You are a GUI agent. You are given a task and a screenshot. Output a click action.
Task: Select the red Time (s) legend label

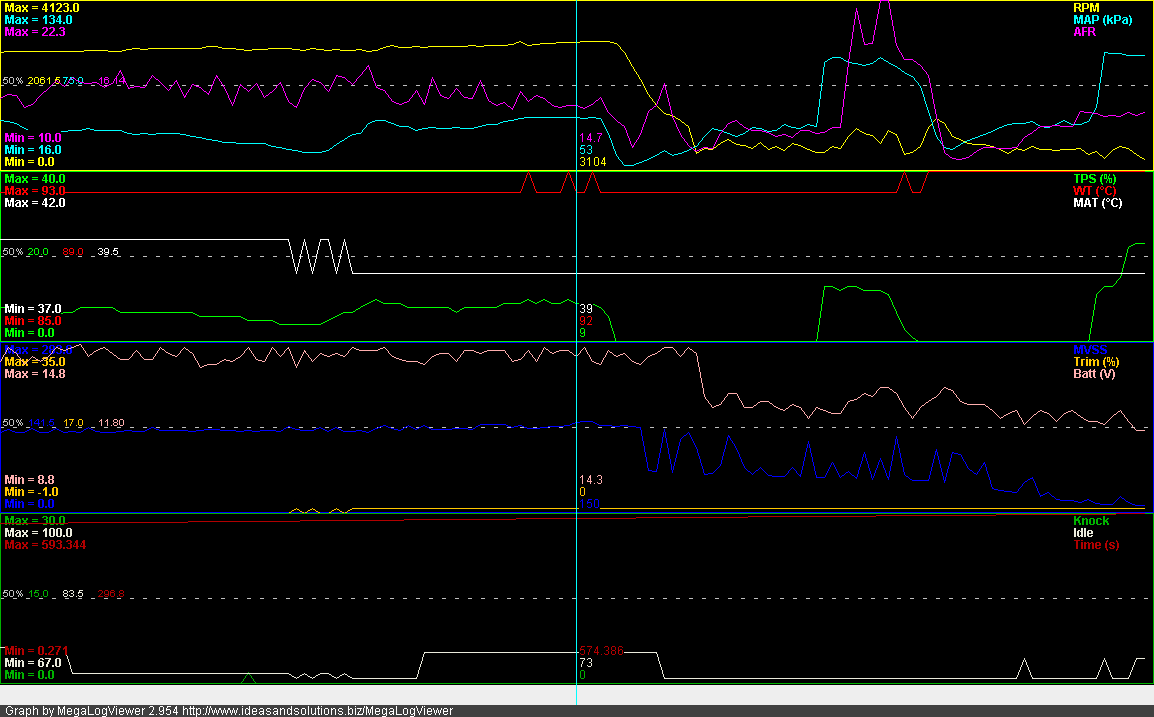[x=1096, y=544]
